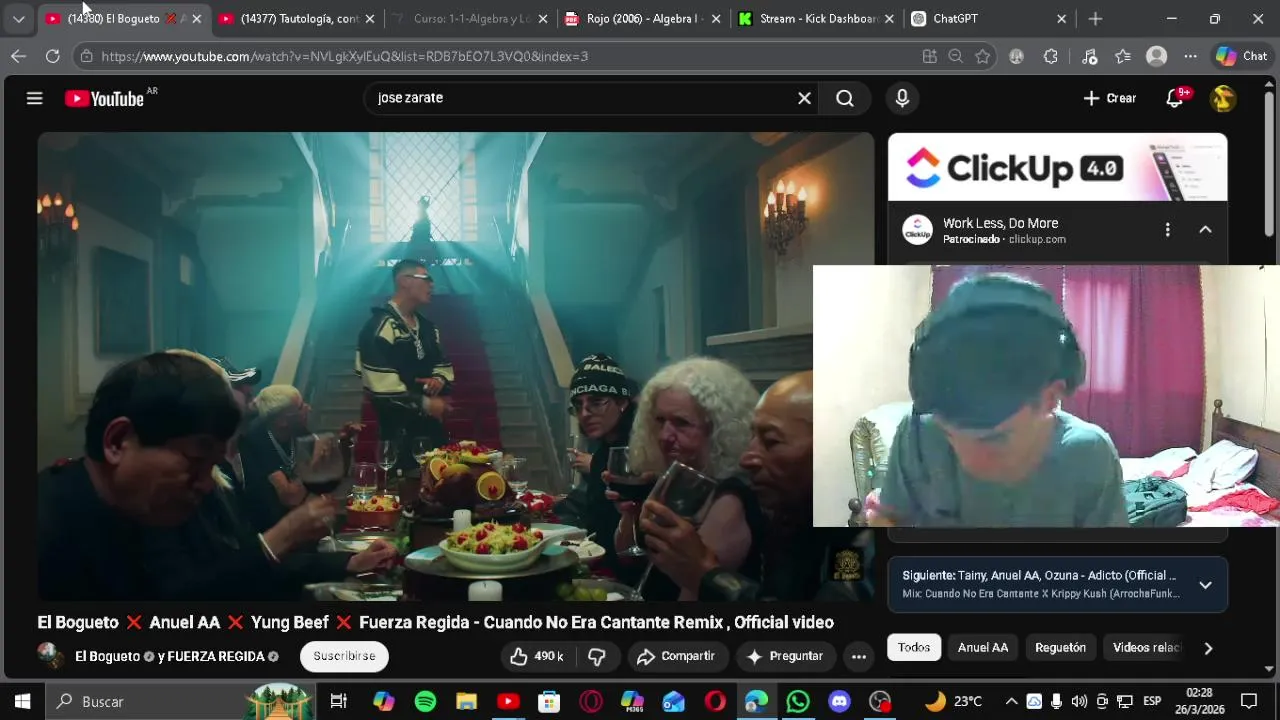The width and height of the screenshot is (1280, 720).
Task: Add the page to favorites with the star
Action: point(983,57)
